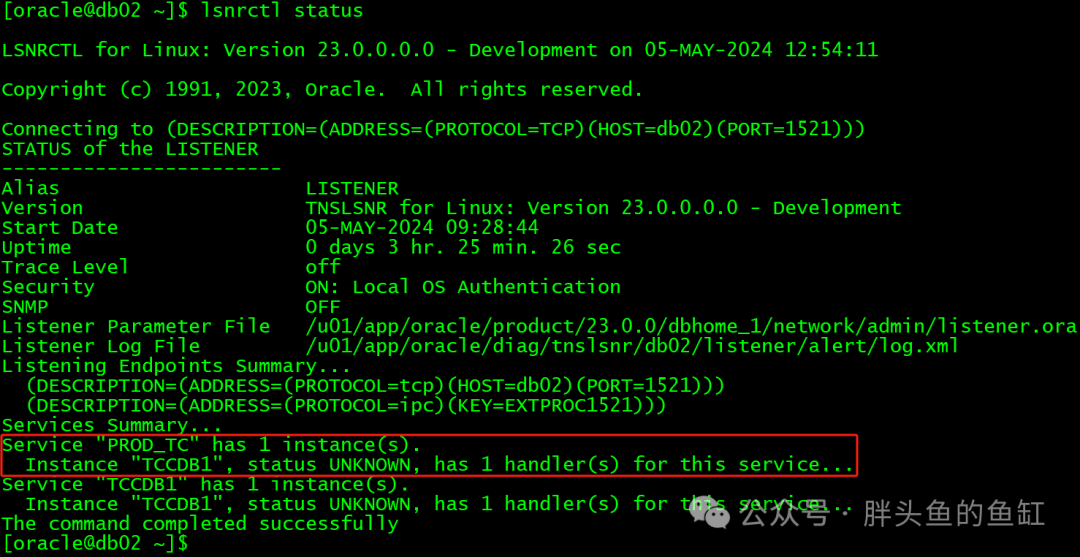The image size is (1080, 557).
Task: Click the final [oracle@db02 ~]$ prompt
Action: 95,543
